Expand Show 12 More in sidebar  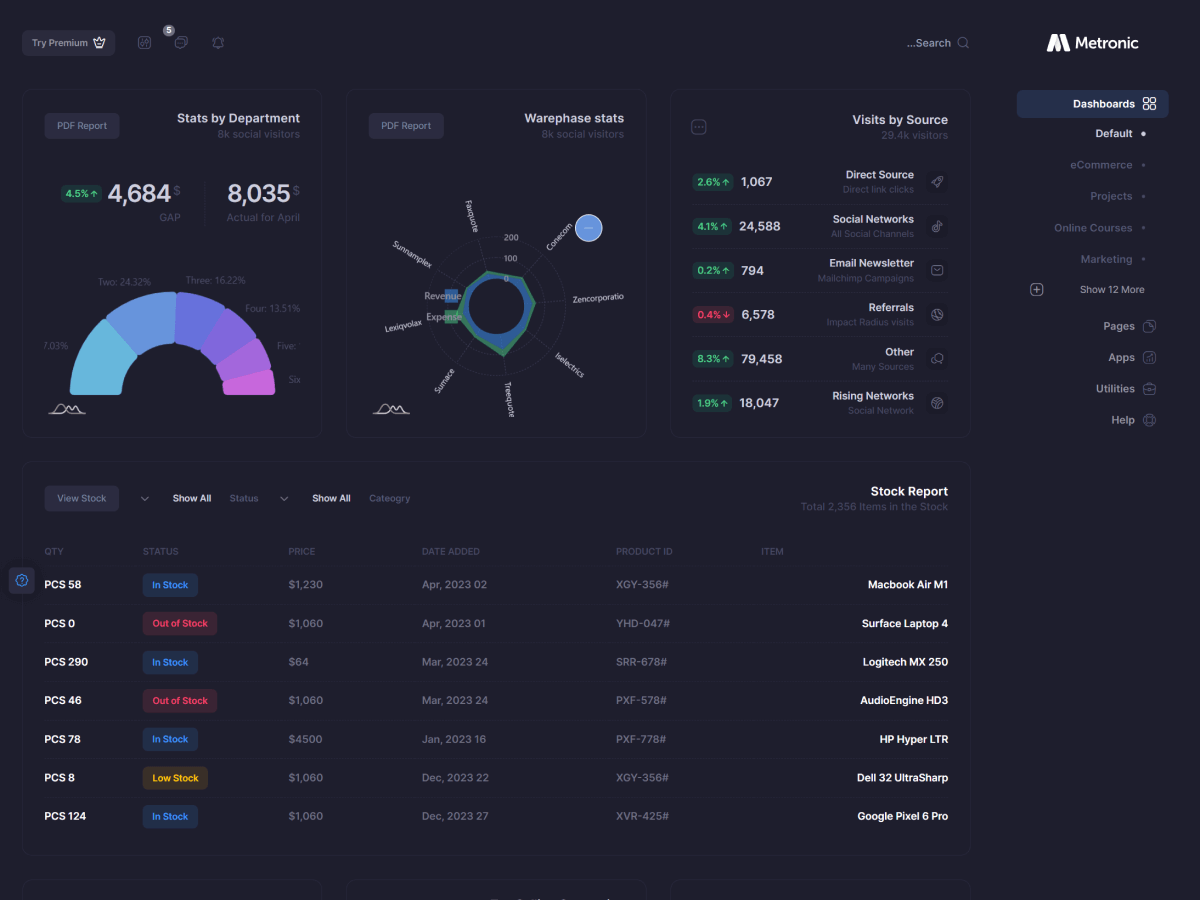coord(1111,290)
